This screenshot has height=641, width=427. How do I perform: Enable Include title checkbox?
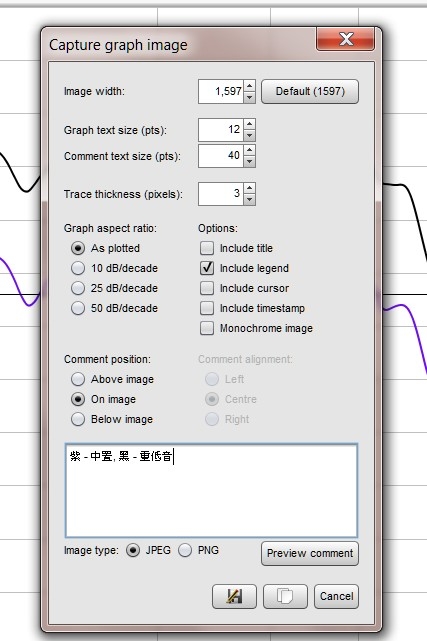[x=207, y=248]
